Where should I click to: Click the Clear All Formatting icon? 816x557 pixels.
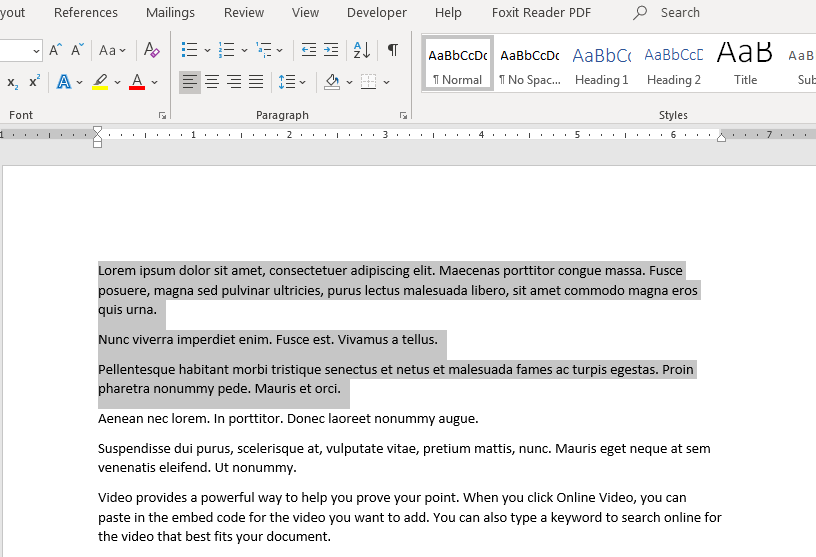tap(151, 50)
